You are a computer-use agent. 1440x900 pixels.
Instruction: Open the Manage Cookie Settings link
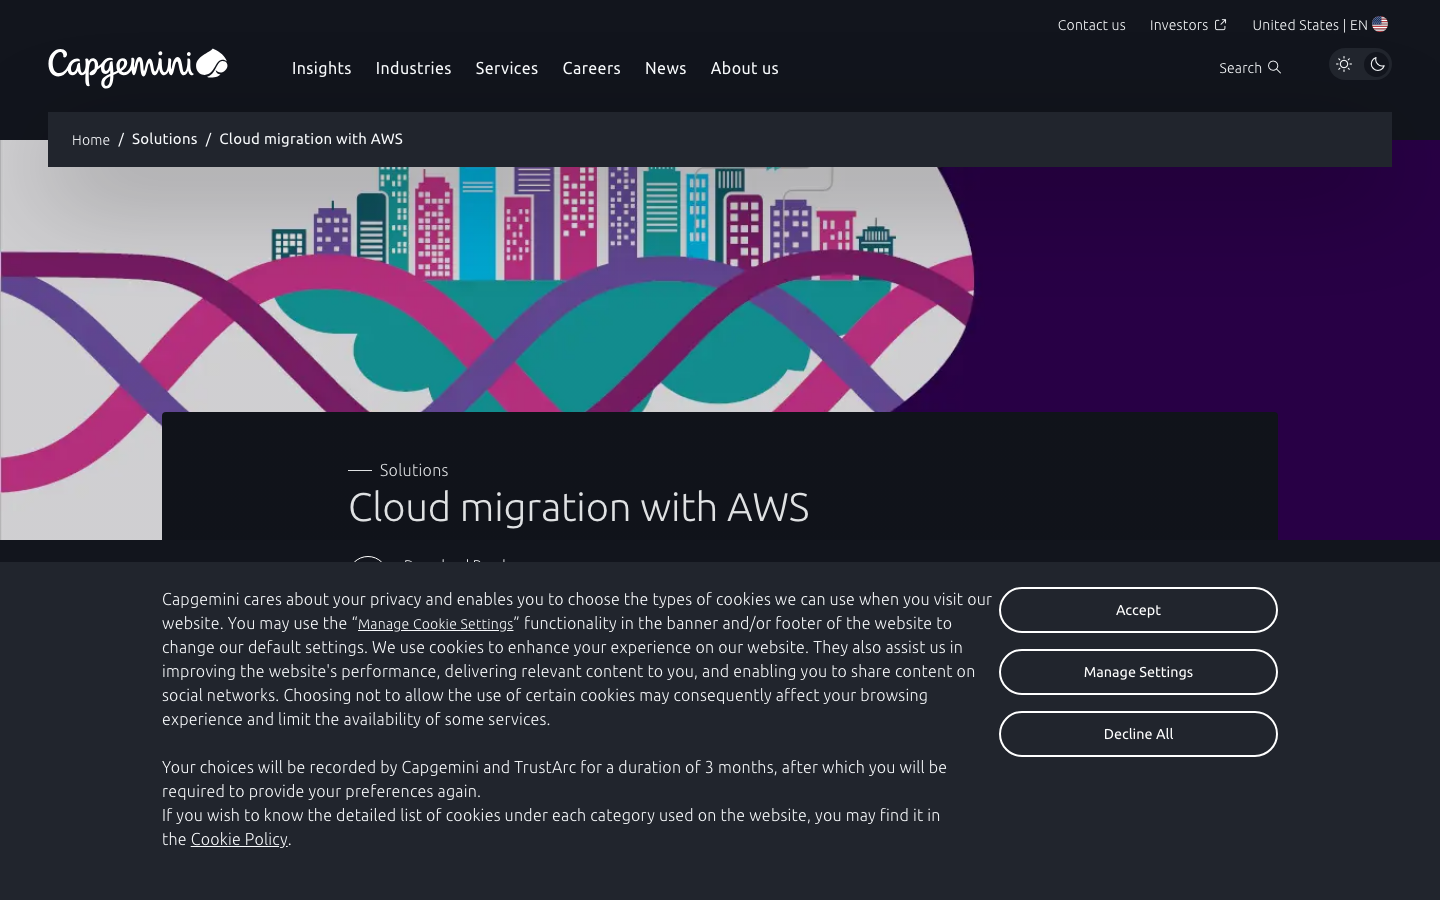(435, 624)
